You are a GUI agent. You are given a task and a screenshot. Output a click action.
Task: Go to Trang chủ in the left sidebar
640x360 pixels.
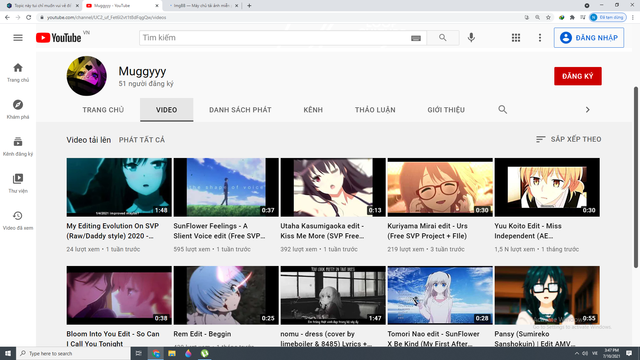18,72
